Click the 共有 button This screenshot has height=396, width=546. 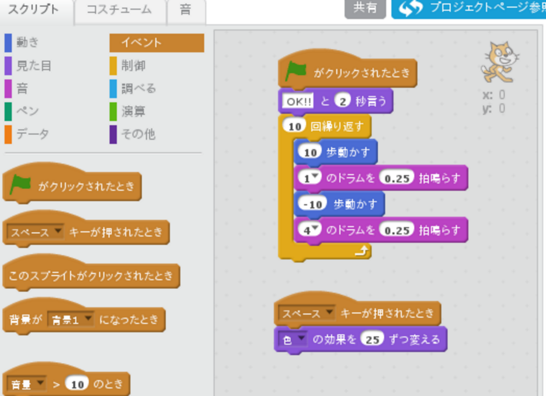365,8
